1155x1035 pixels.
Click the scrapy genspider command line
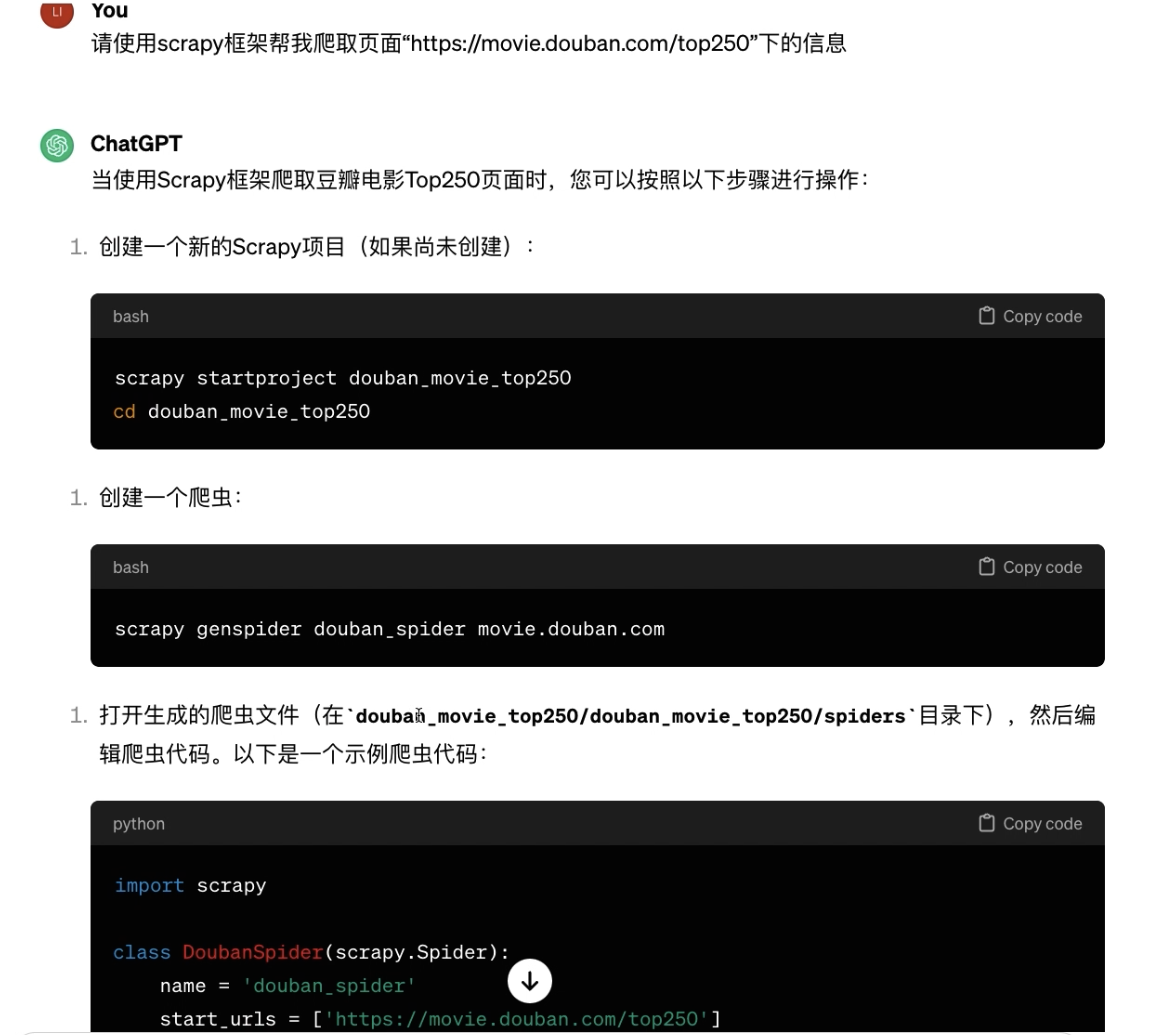click(x=390, y=629)
